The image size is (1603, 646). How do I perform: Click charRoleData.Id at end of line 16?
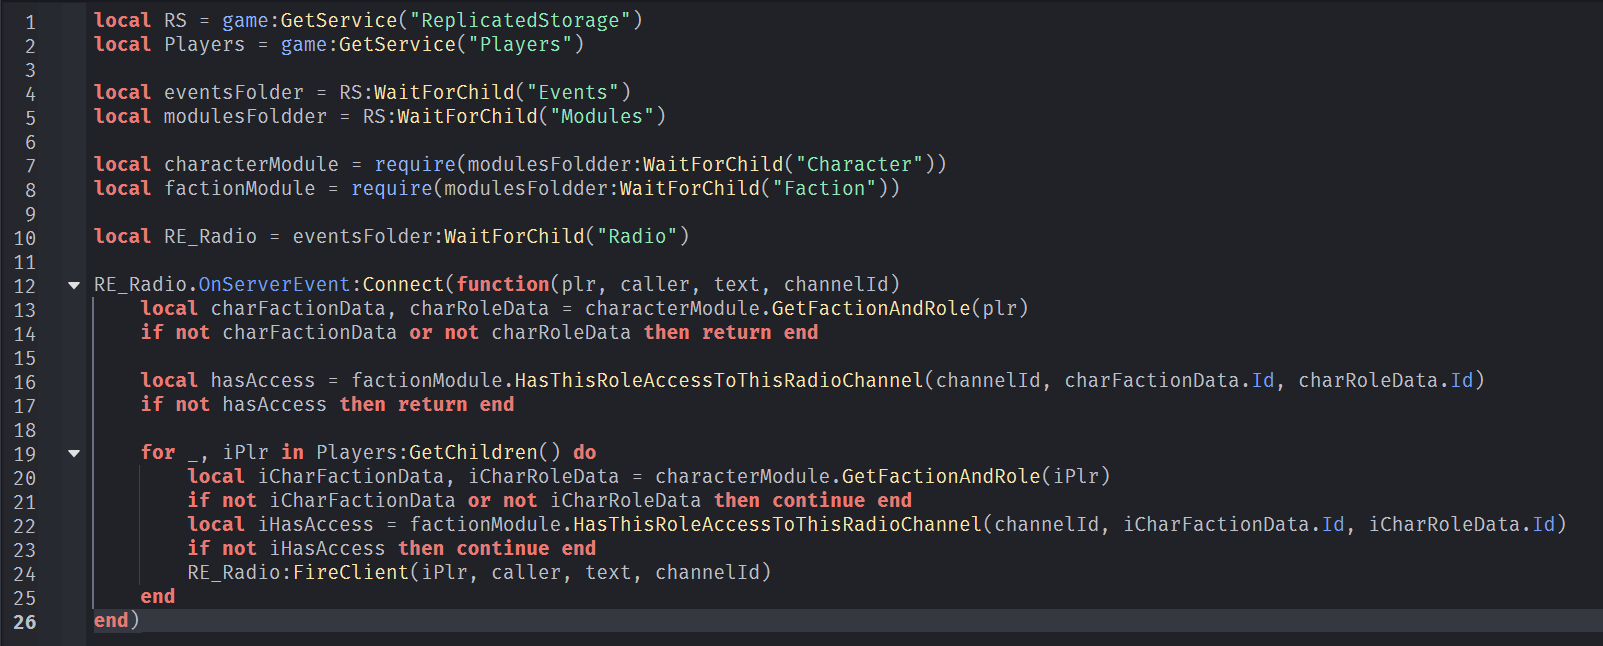click(1386, 380)
